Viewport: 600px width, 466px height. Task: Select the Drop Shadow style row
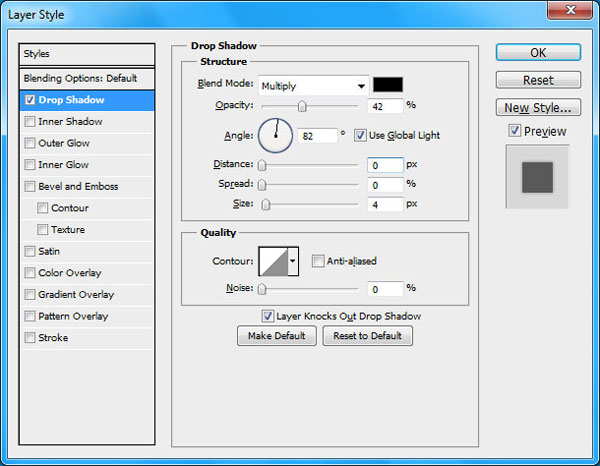coord(87,100)
